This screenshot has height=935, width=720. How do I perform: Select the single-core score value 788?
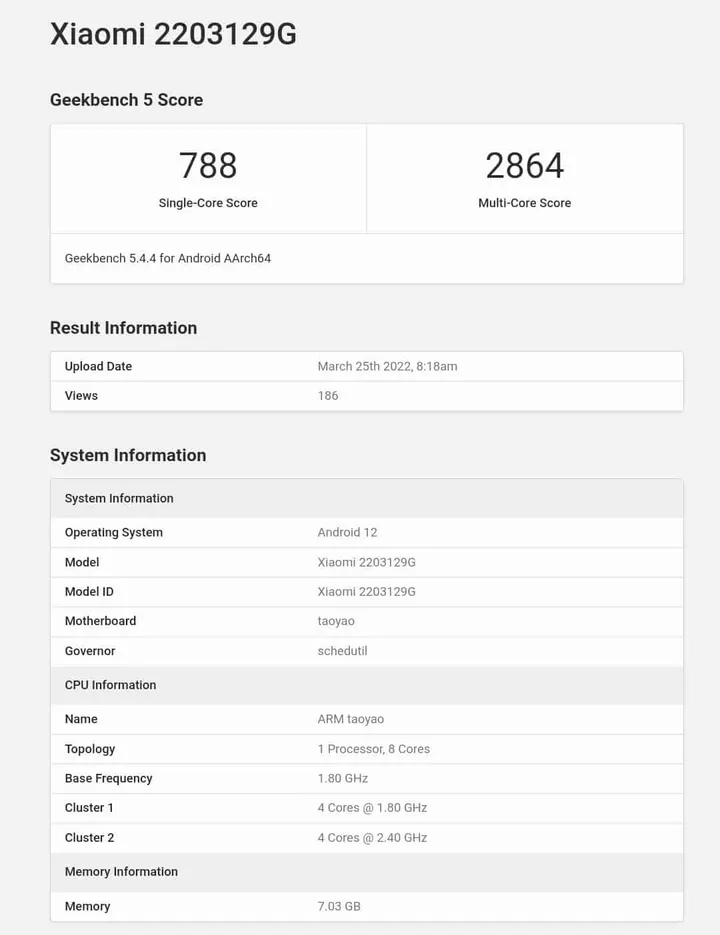pyautogui.click(x=208, y=165)
